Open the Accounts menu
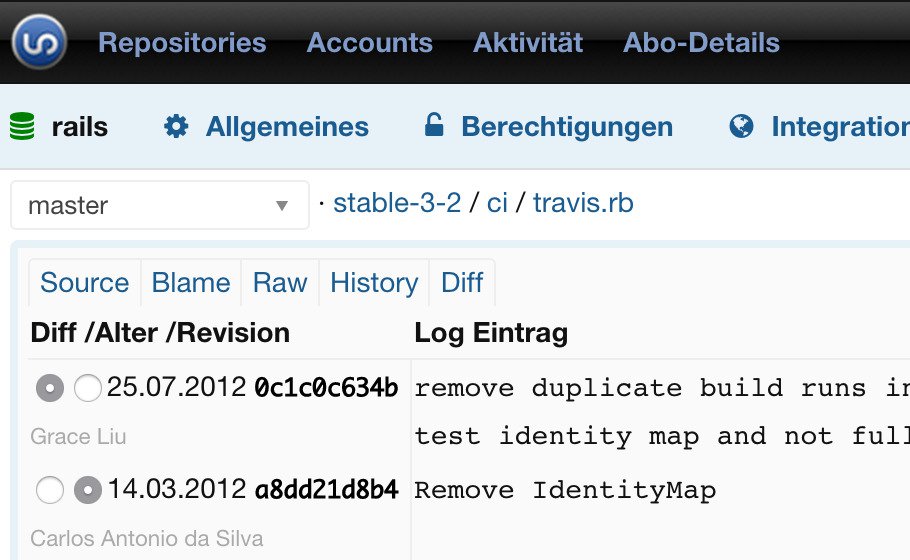This screenshot has width=910, height=560. tap(369, 43)
